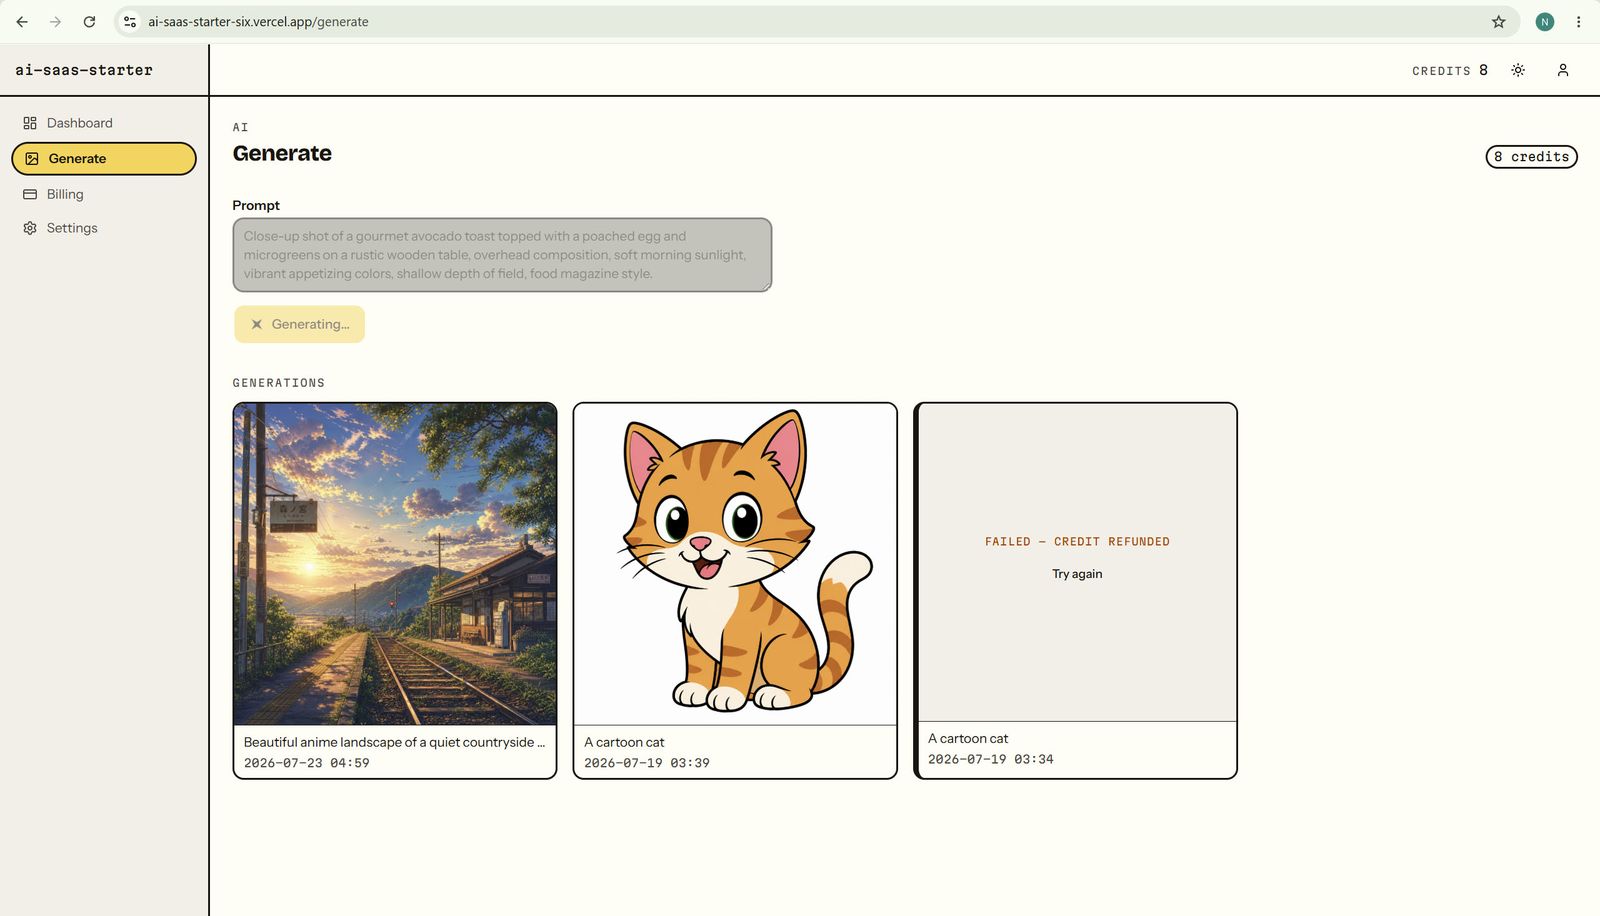Click the Generate image icon in sidebar
The width and height of the screenshot is (1600, 916).
32,158
